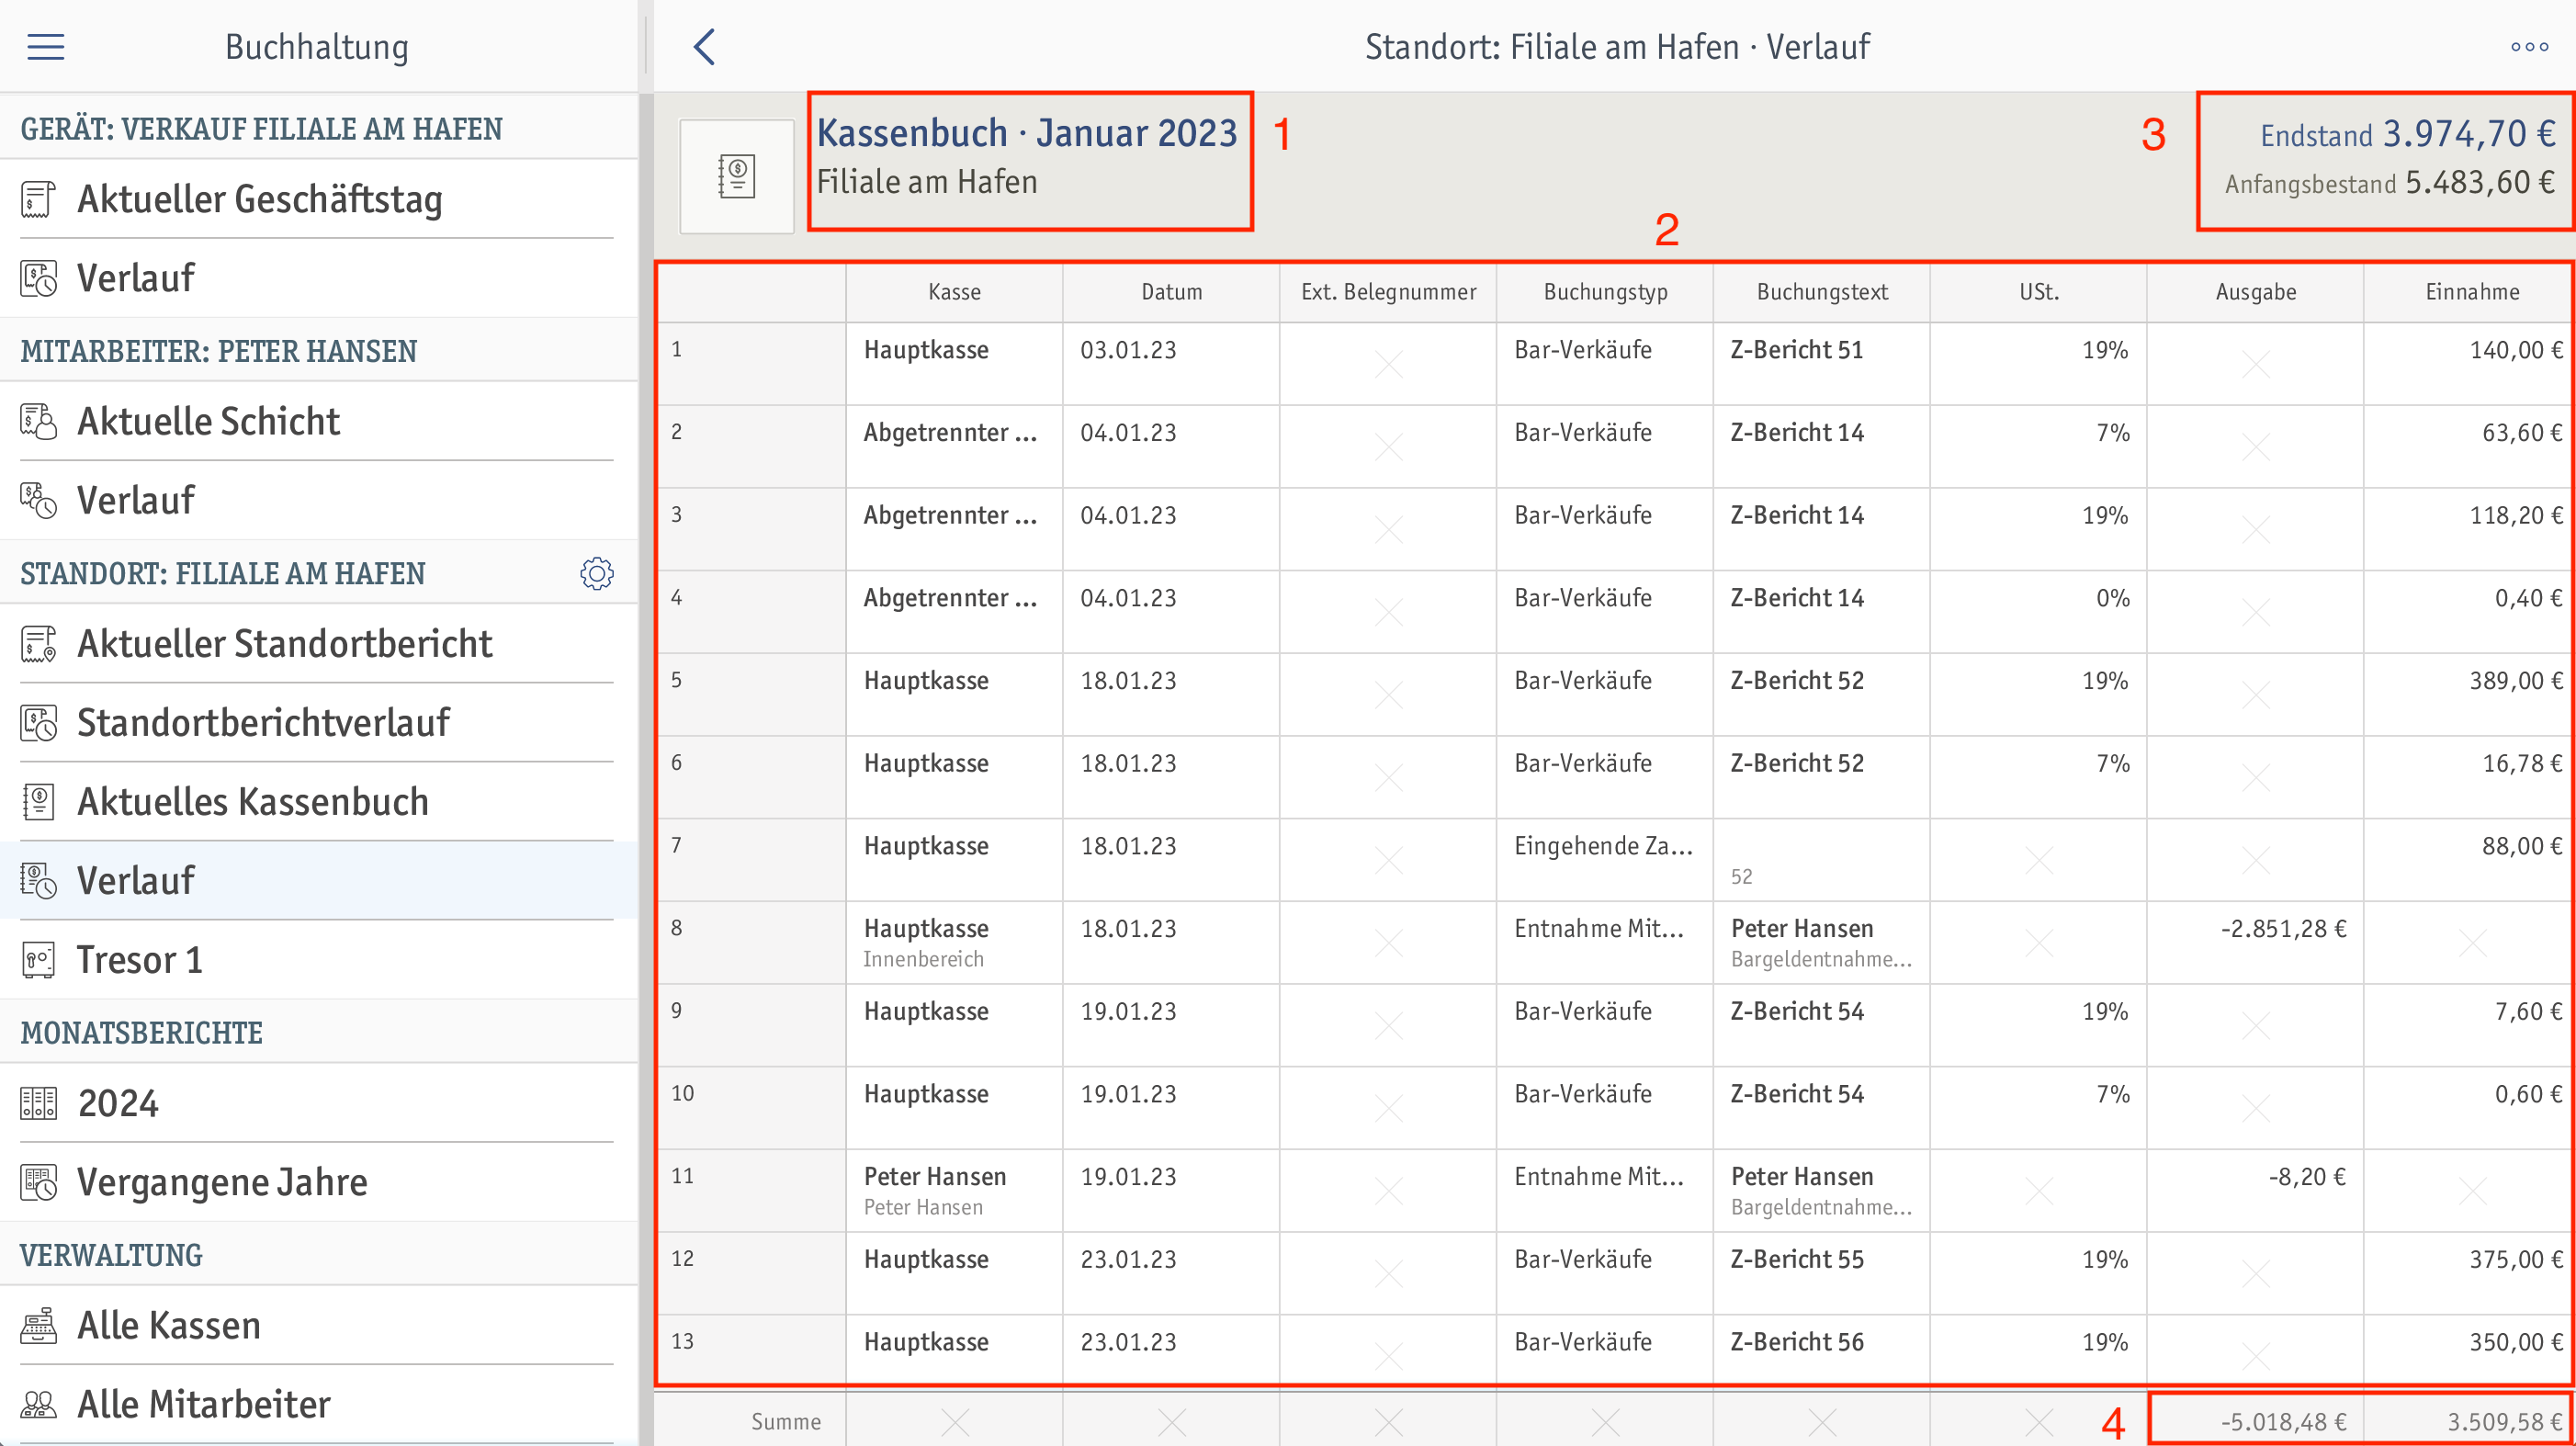Click the Vergangene Jahre archive icon
The image size is (2576, 1446).
[x=38, y=1182]
